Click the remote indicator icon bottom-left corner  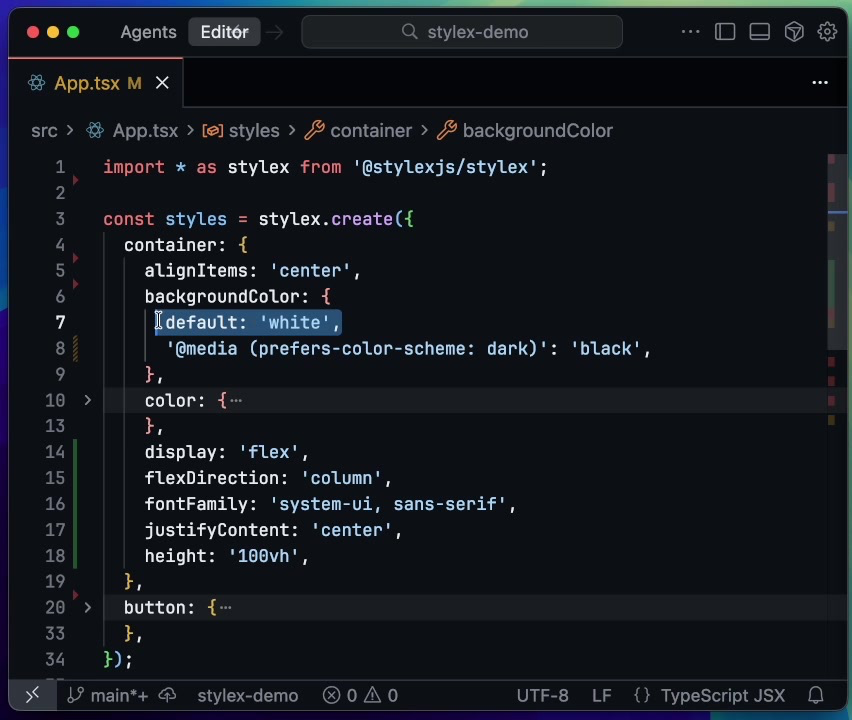tap(31, 694)
